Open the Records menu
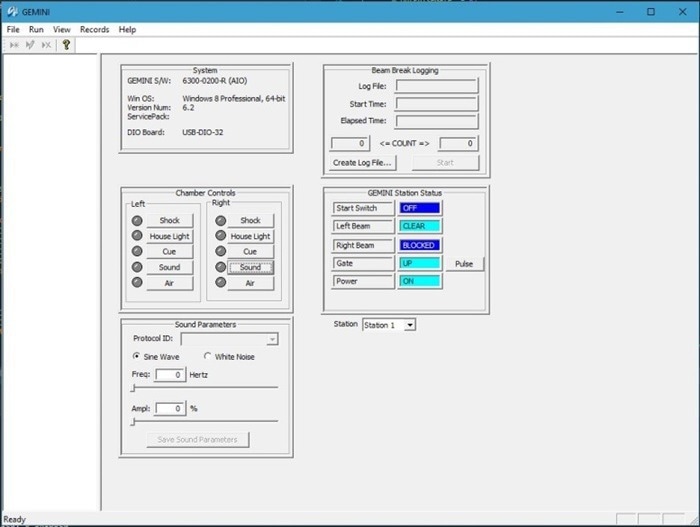This screenshot has height=527, width=700. coord(94,30)
